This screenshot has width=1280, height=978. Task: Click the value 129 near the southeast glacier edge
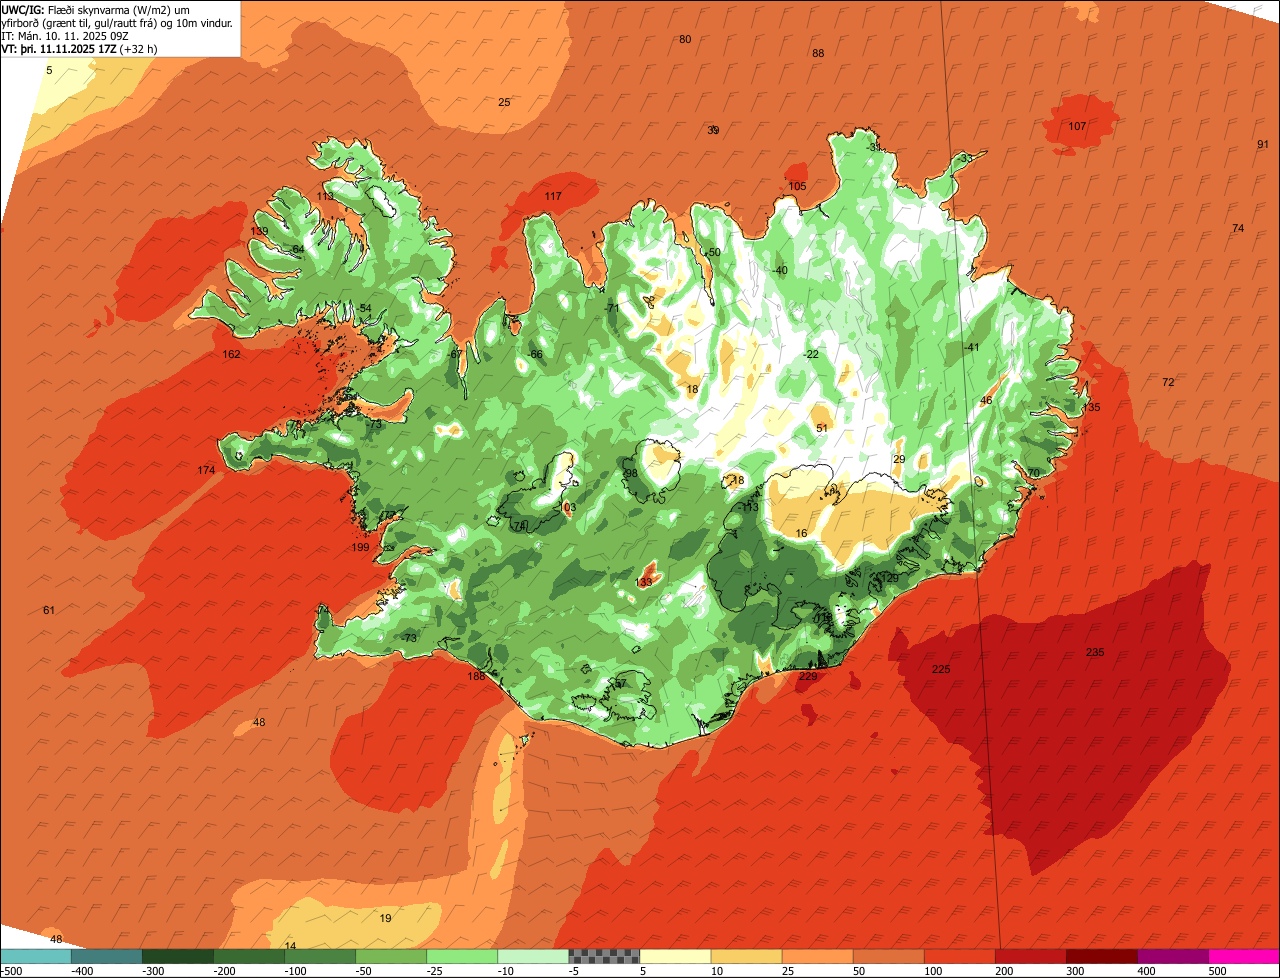(x=889, y=578)
